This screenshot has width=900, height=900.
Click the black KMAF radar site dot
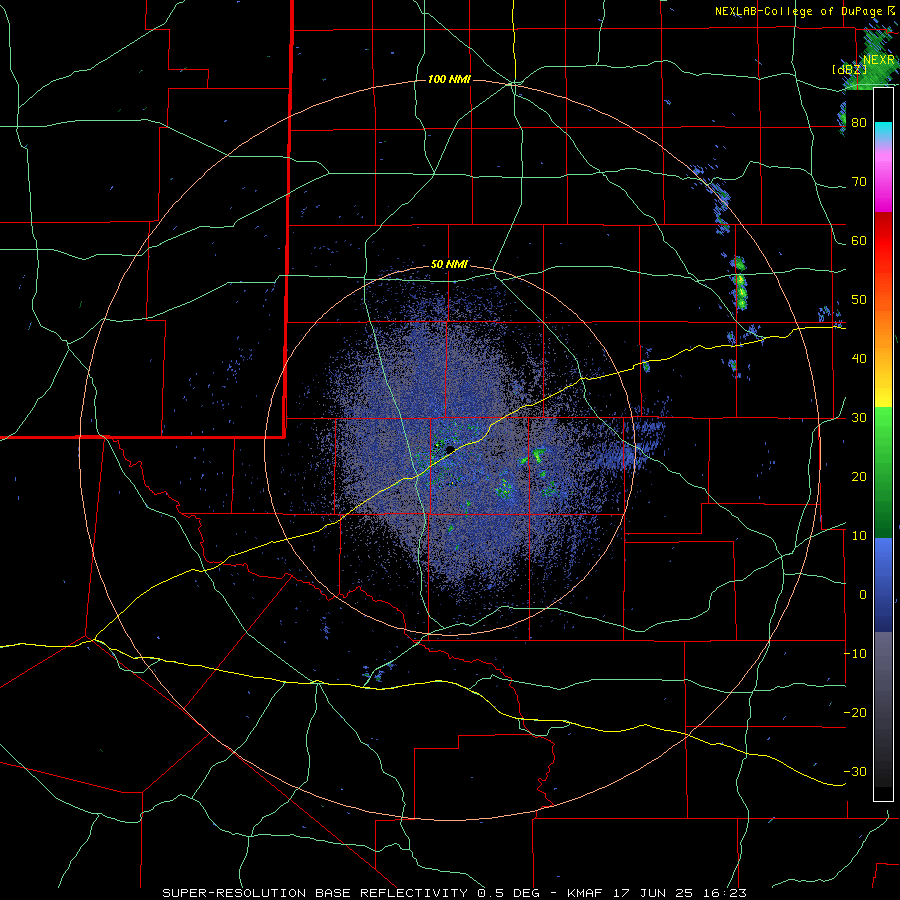coord(450,449)
